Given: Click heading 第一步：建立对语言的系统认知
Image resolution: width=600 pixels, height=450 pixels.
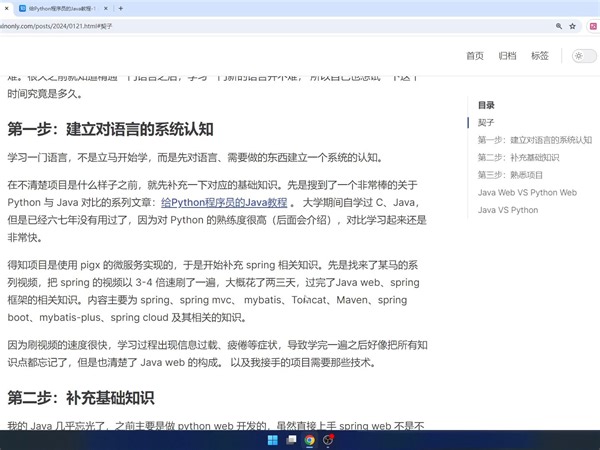Looking at the screenshot, I should coord(110,129).
